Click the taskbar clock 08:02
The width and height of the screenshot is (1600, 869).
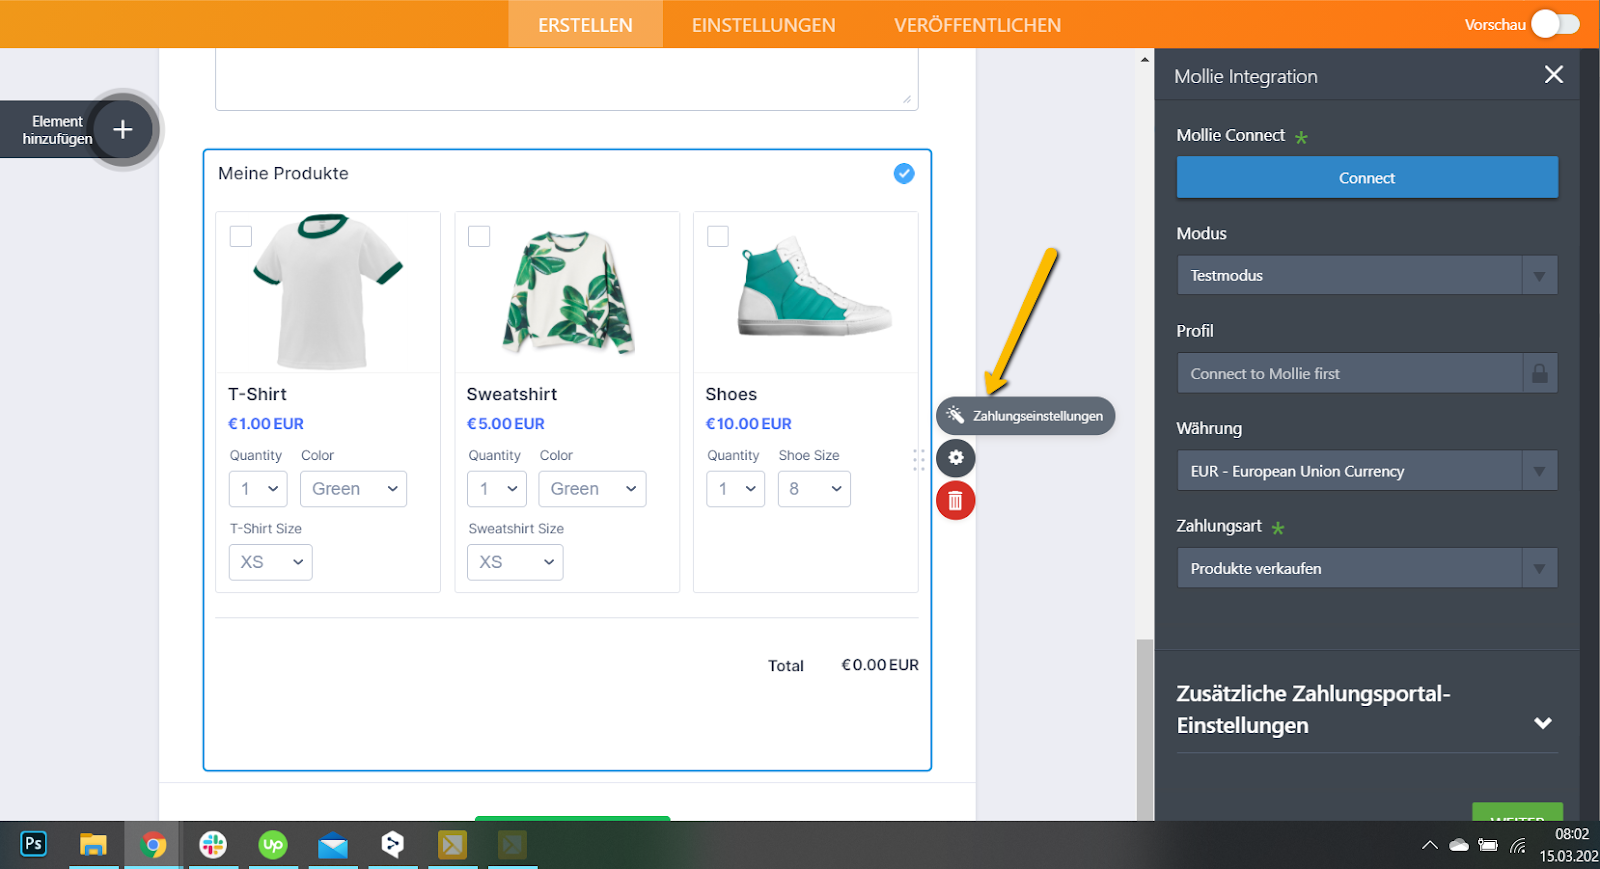tap(1572, 834)
